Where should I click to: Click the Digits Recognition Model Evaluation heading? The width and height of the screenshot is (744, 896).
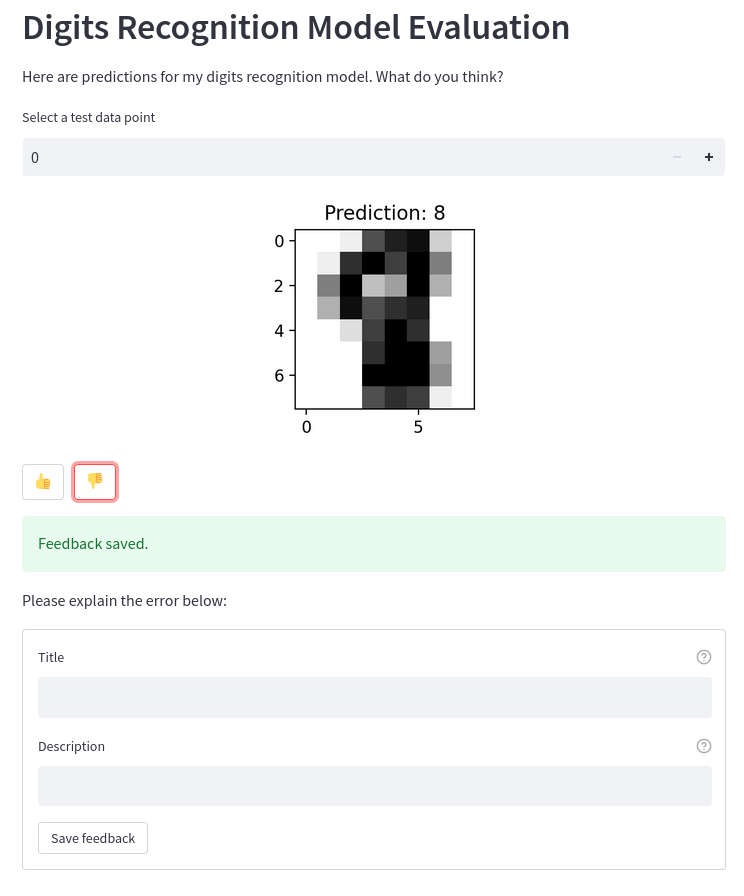pos(296,28)
